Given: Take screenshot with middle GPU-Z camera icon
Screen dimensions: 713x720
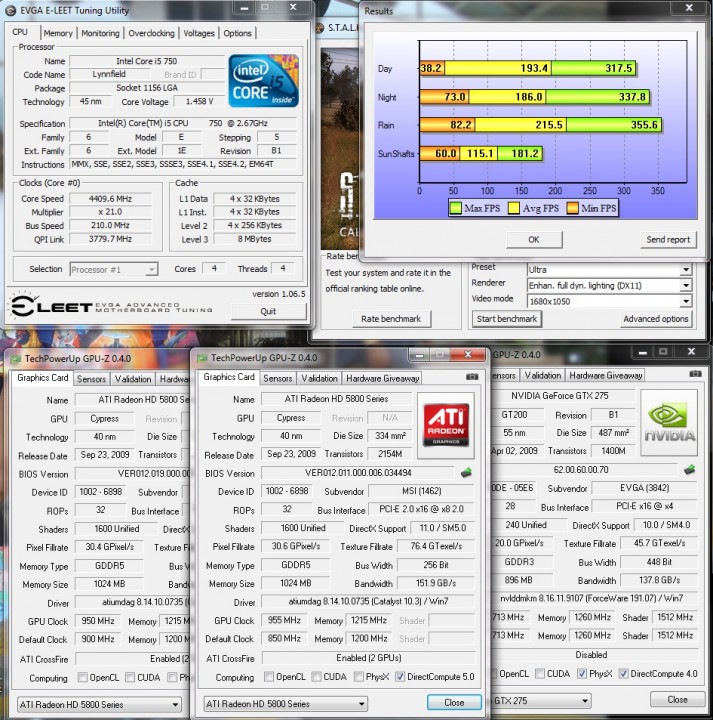Looking at the screenshot, I should tap(472, 377).
